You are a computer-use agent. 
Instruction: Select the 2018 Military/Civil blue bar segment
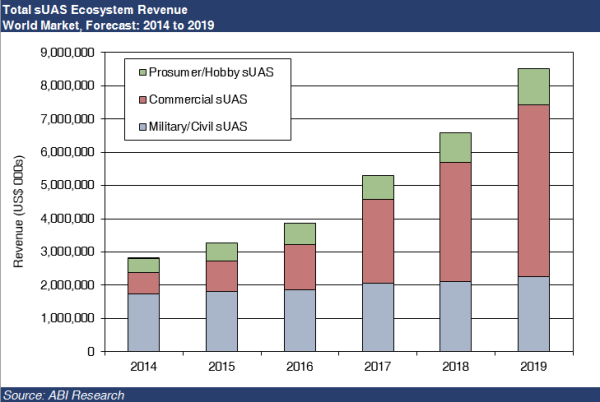coord(455,316)
